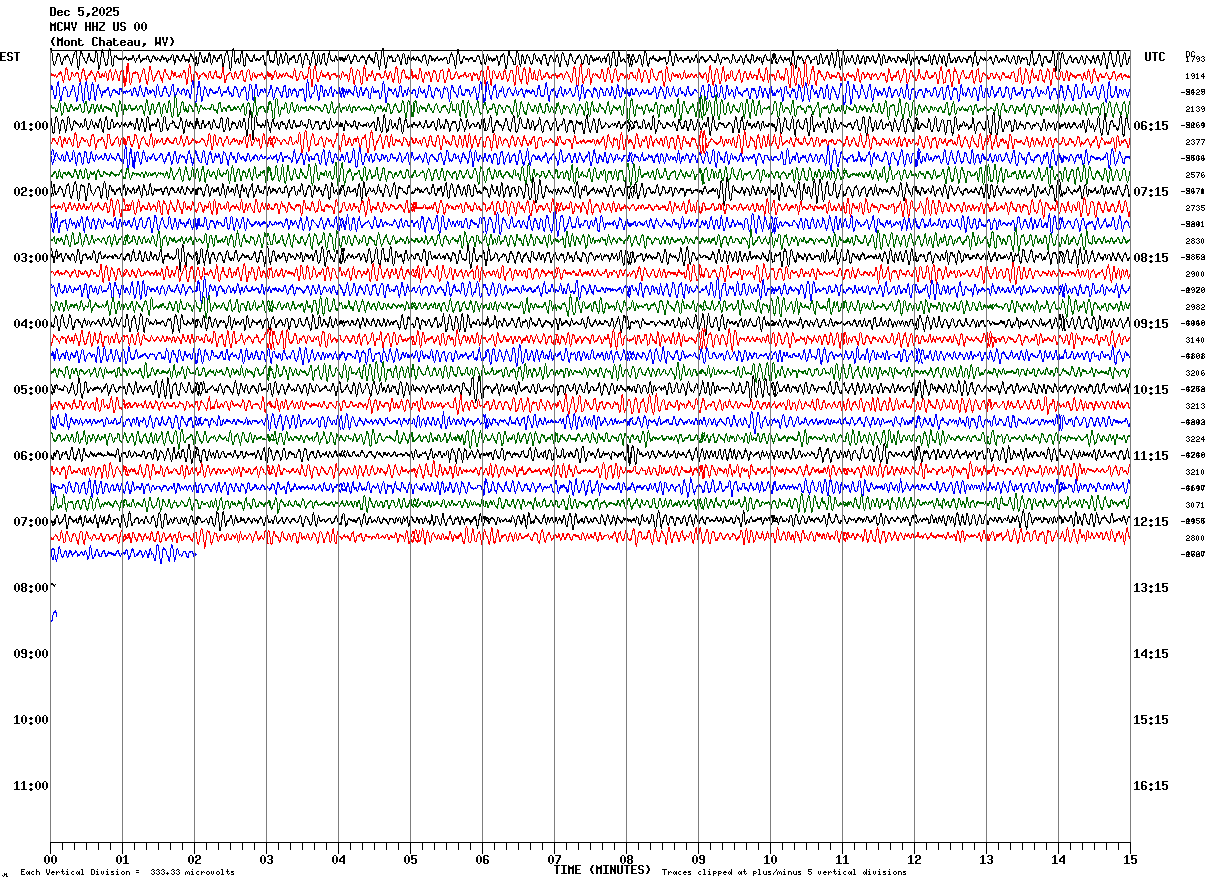Screen dimensions: 1210x886
Task: Click the "Each Vertical Division = 333.33 microvolts" note
Action: (127, 873)
